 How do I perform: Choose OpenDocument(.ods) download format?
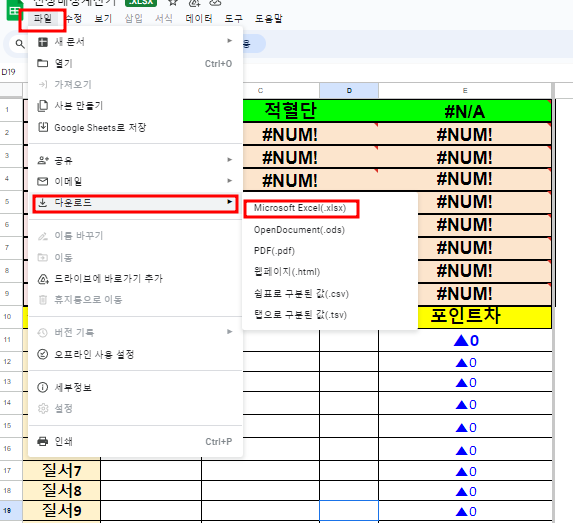tap(299, 230)
